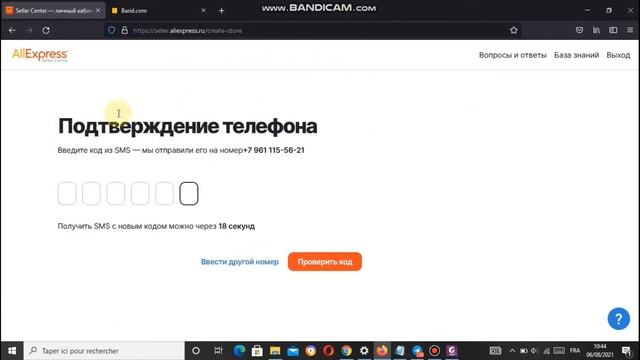The image size is (640, 360).
Task: Click the second SMS code digit box
Action: (91, 193)
